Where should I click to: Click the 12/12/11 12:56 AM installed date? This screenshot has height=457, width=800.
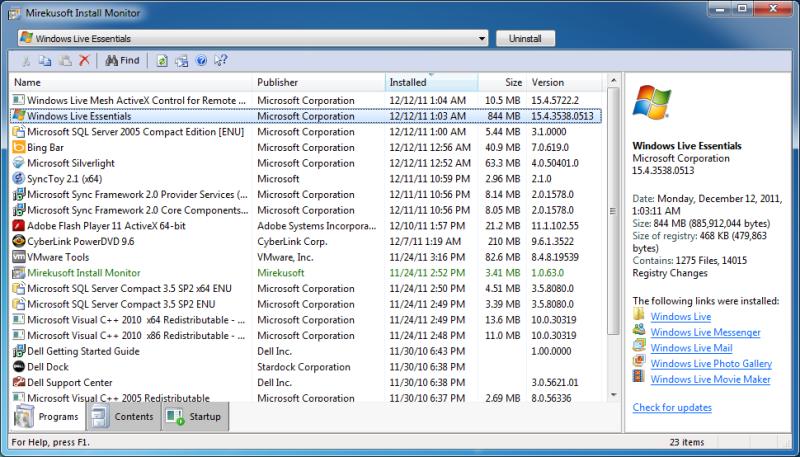[x=430, y=147]
